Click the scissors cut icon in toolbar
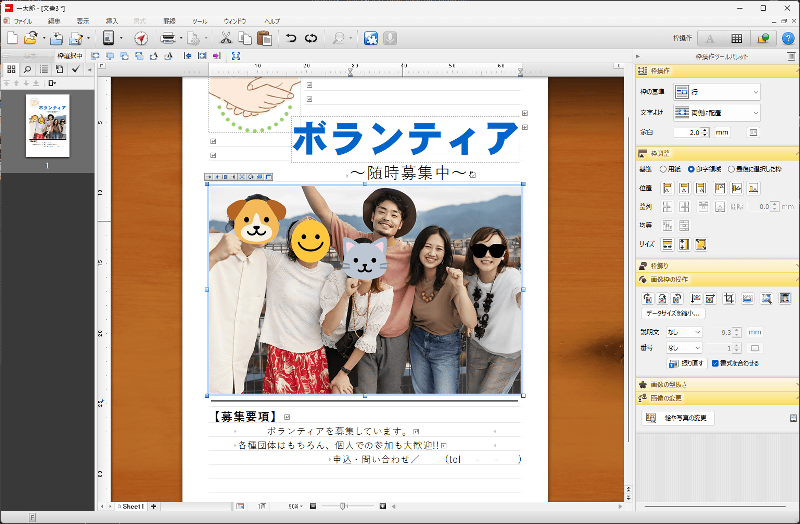This screenshot has height=524, width=800. click(x=226, y=38)
